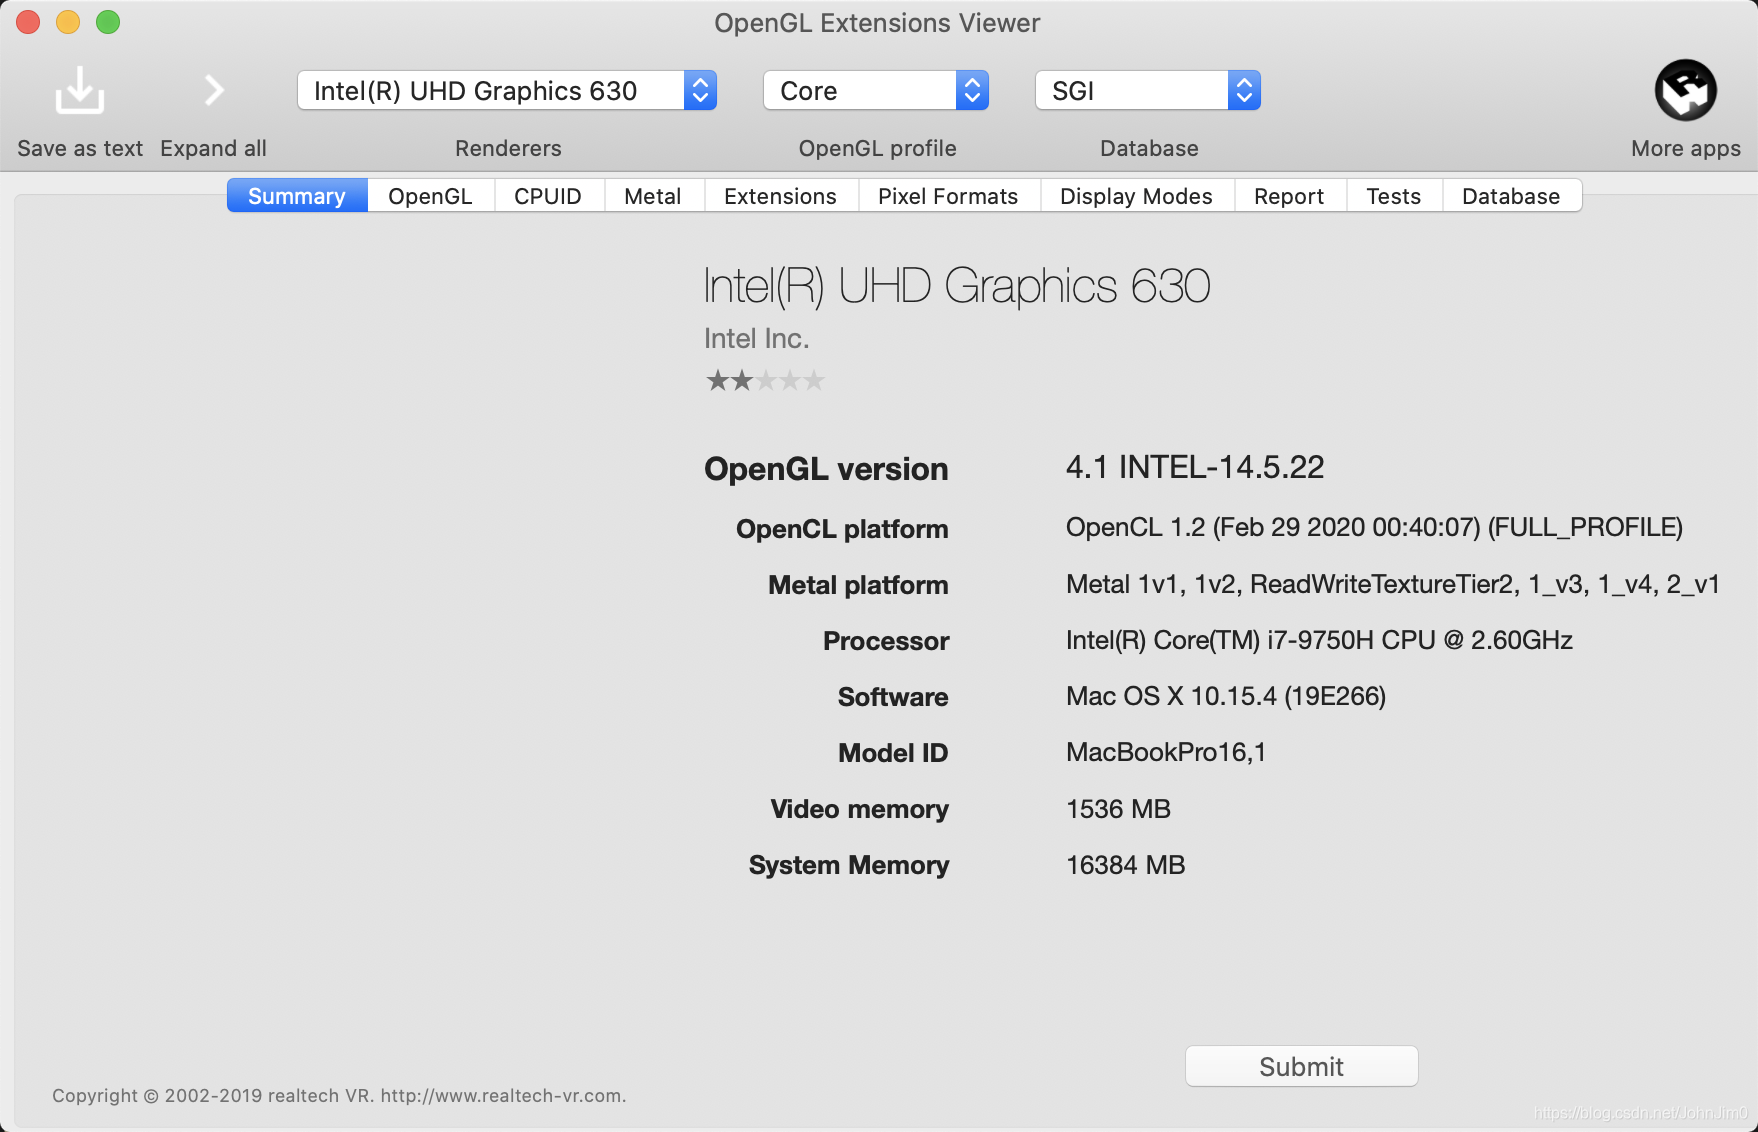Click the Model ID value MacBookPro16,1
This screenshot has height=1132, width=1758.
[x=1166, y=752]
